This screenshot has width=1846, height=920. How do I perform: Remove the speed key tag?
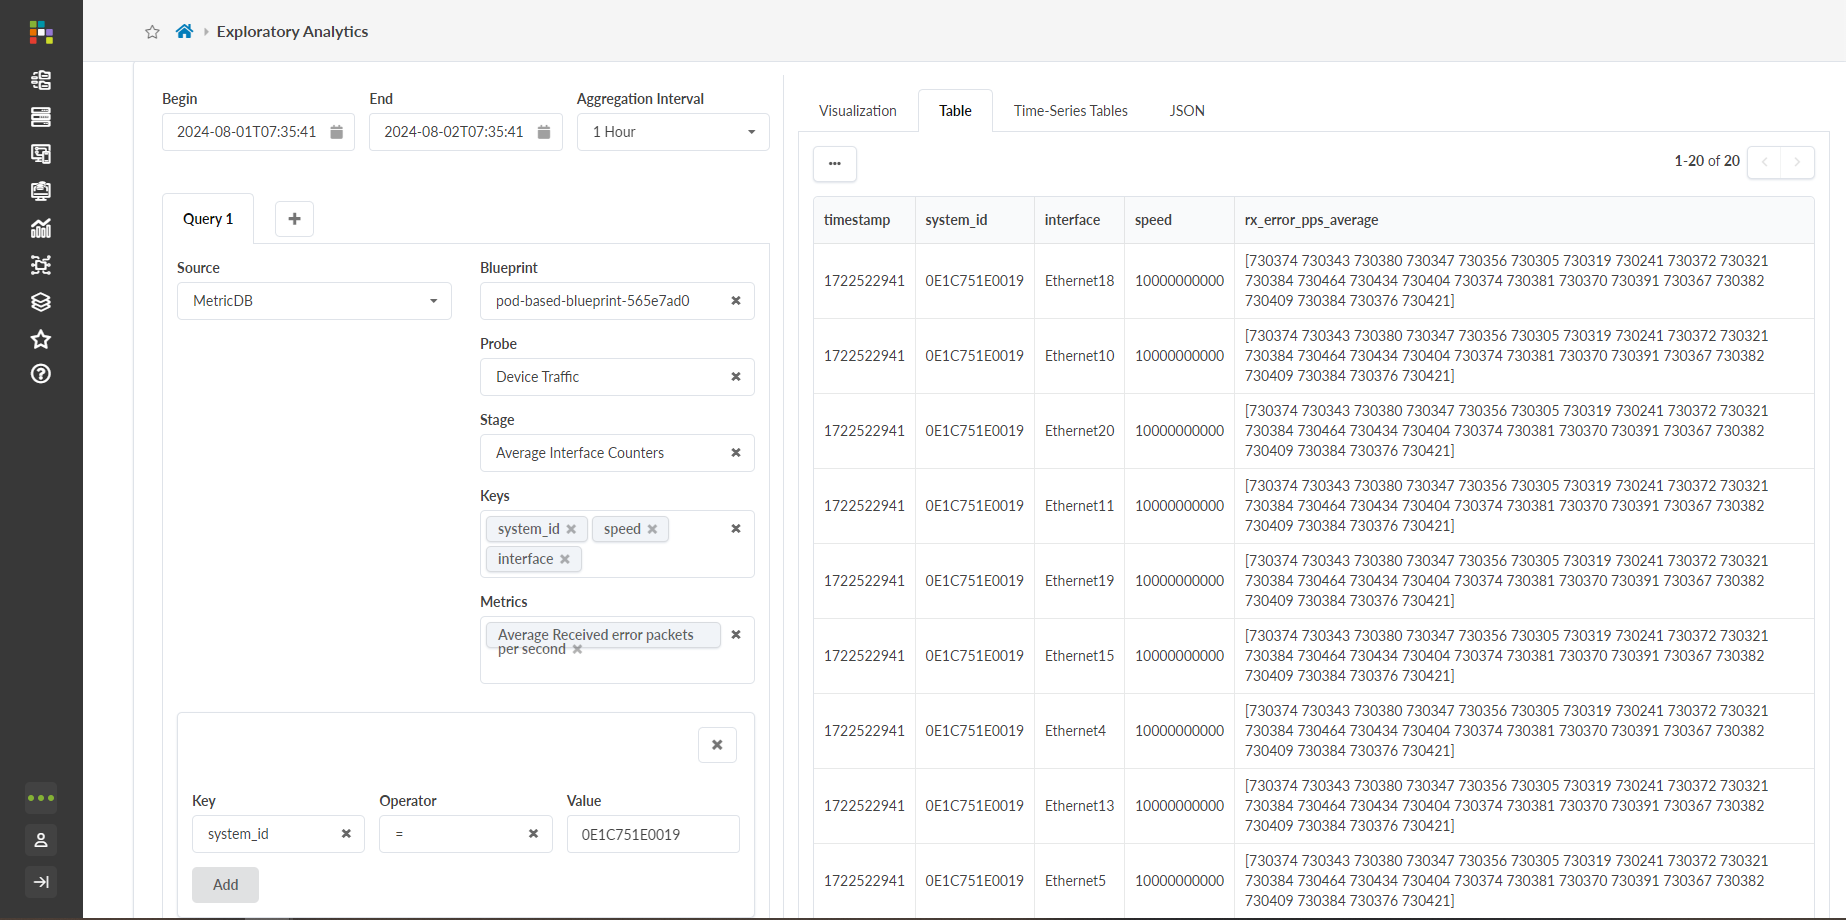pyautogui.click(x=653, y=529)
